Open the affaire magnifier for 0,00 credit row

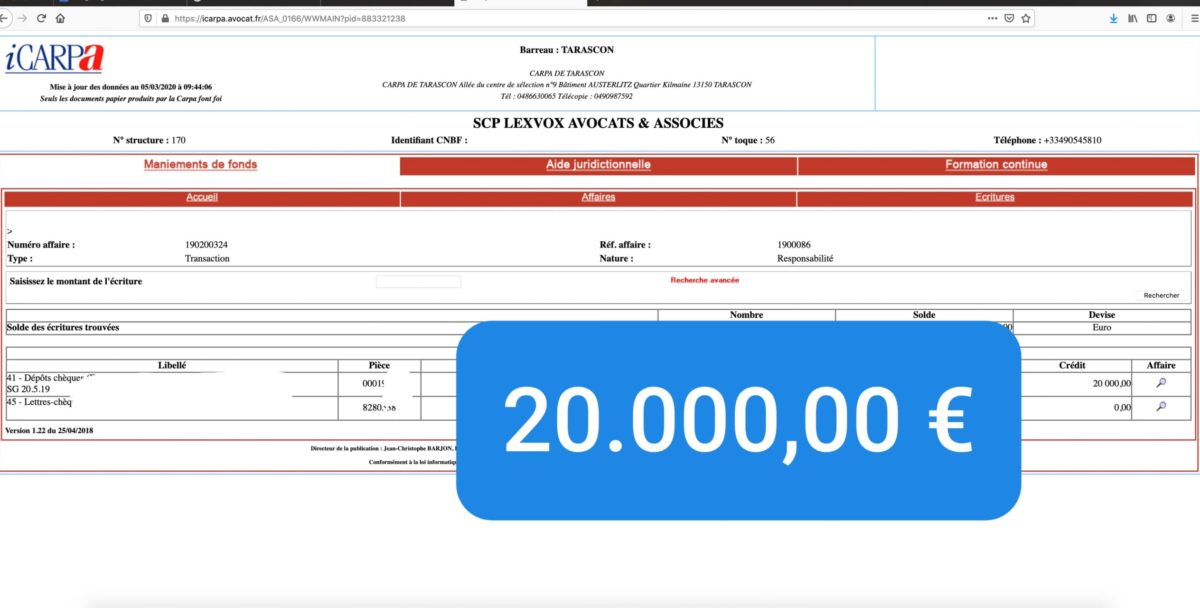[x=1161, y=406]
